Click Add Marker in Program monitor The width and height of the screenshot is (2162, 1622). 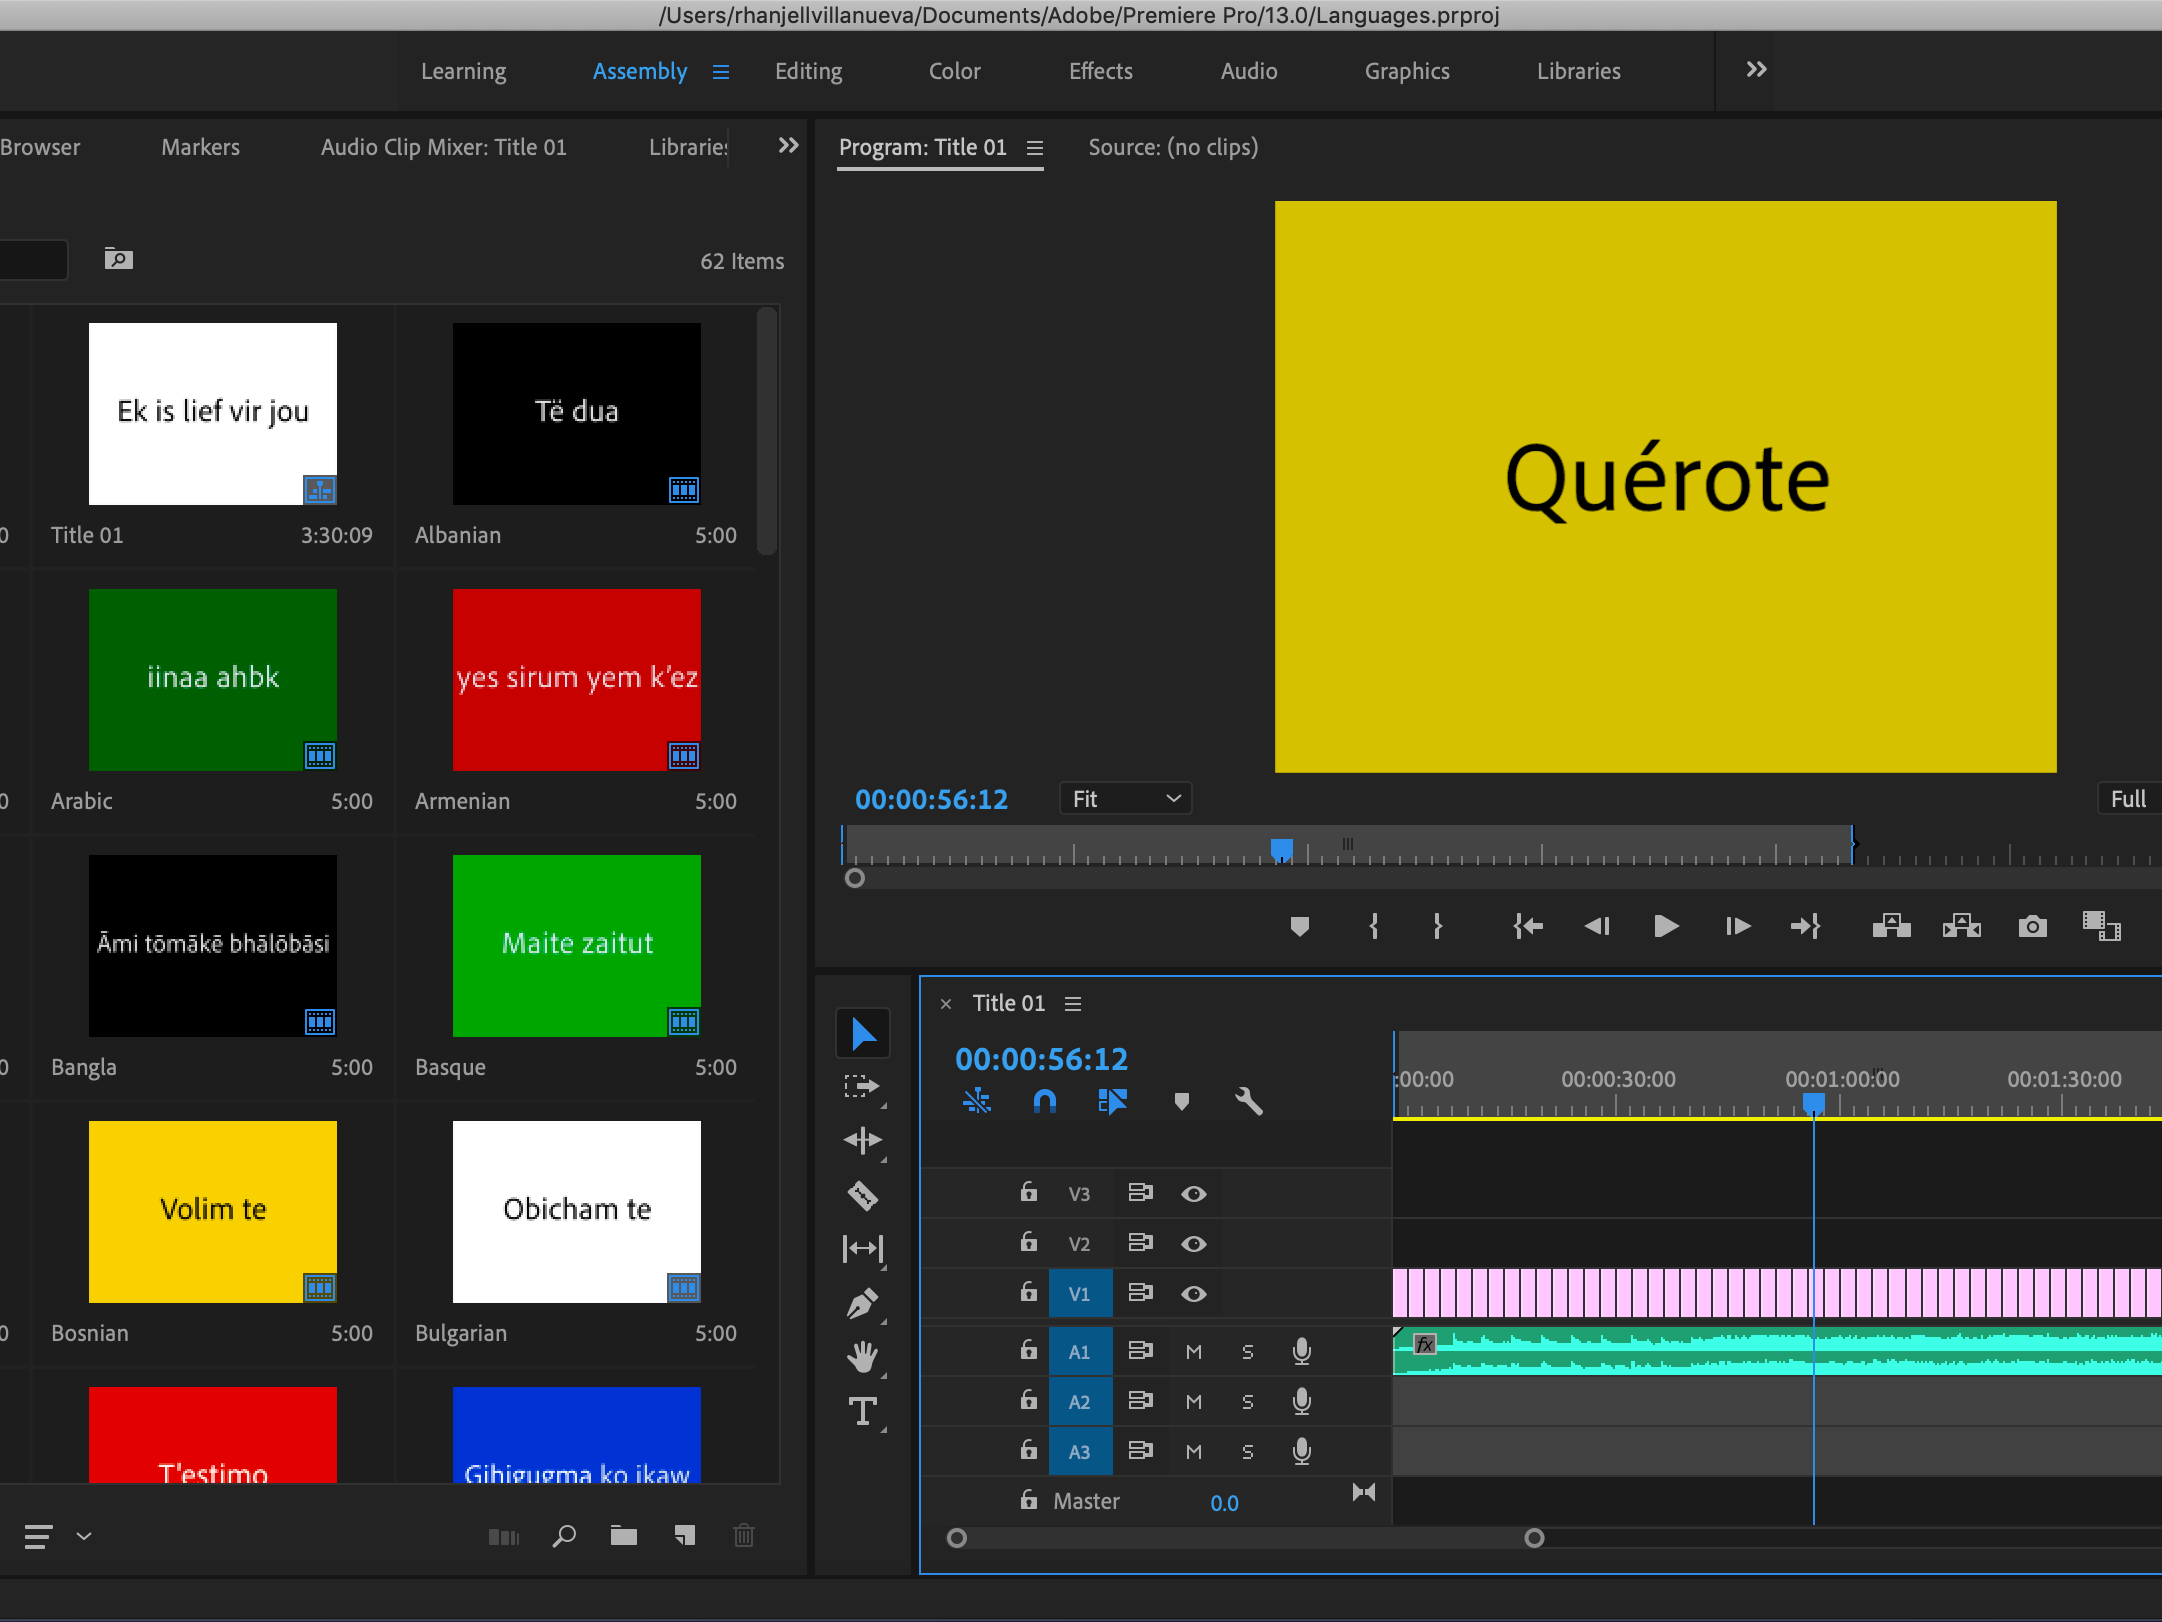[x=1300, y=926]
